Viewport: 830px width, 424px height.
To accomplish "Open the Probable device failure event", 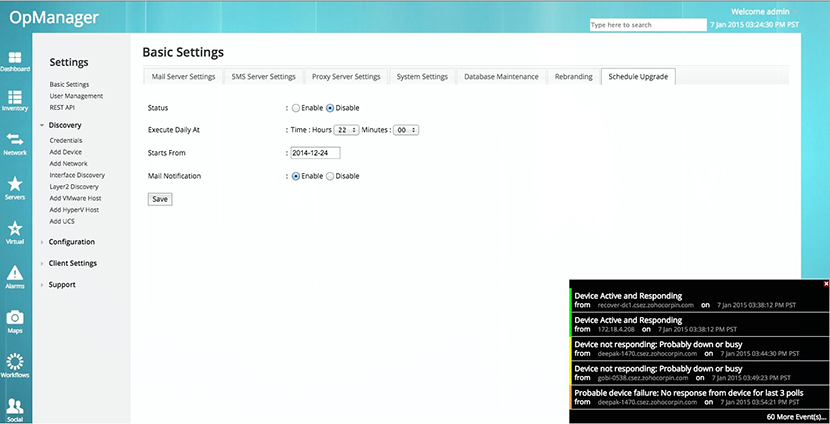I will pos(699,398).
